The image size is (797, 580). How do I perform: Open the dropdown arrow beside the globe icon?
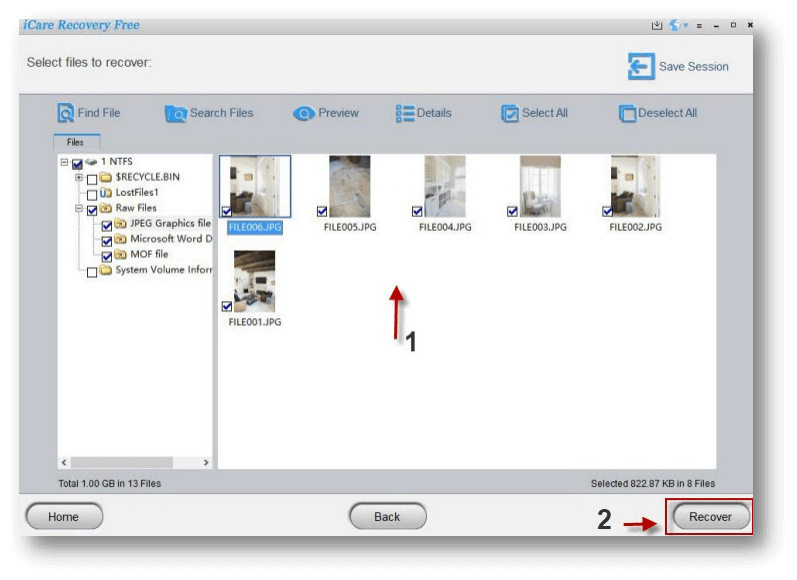tap(685, 25)
